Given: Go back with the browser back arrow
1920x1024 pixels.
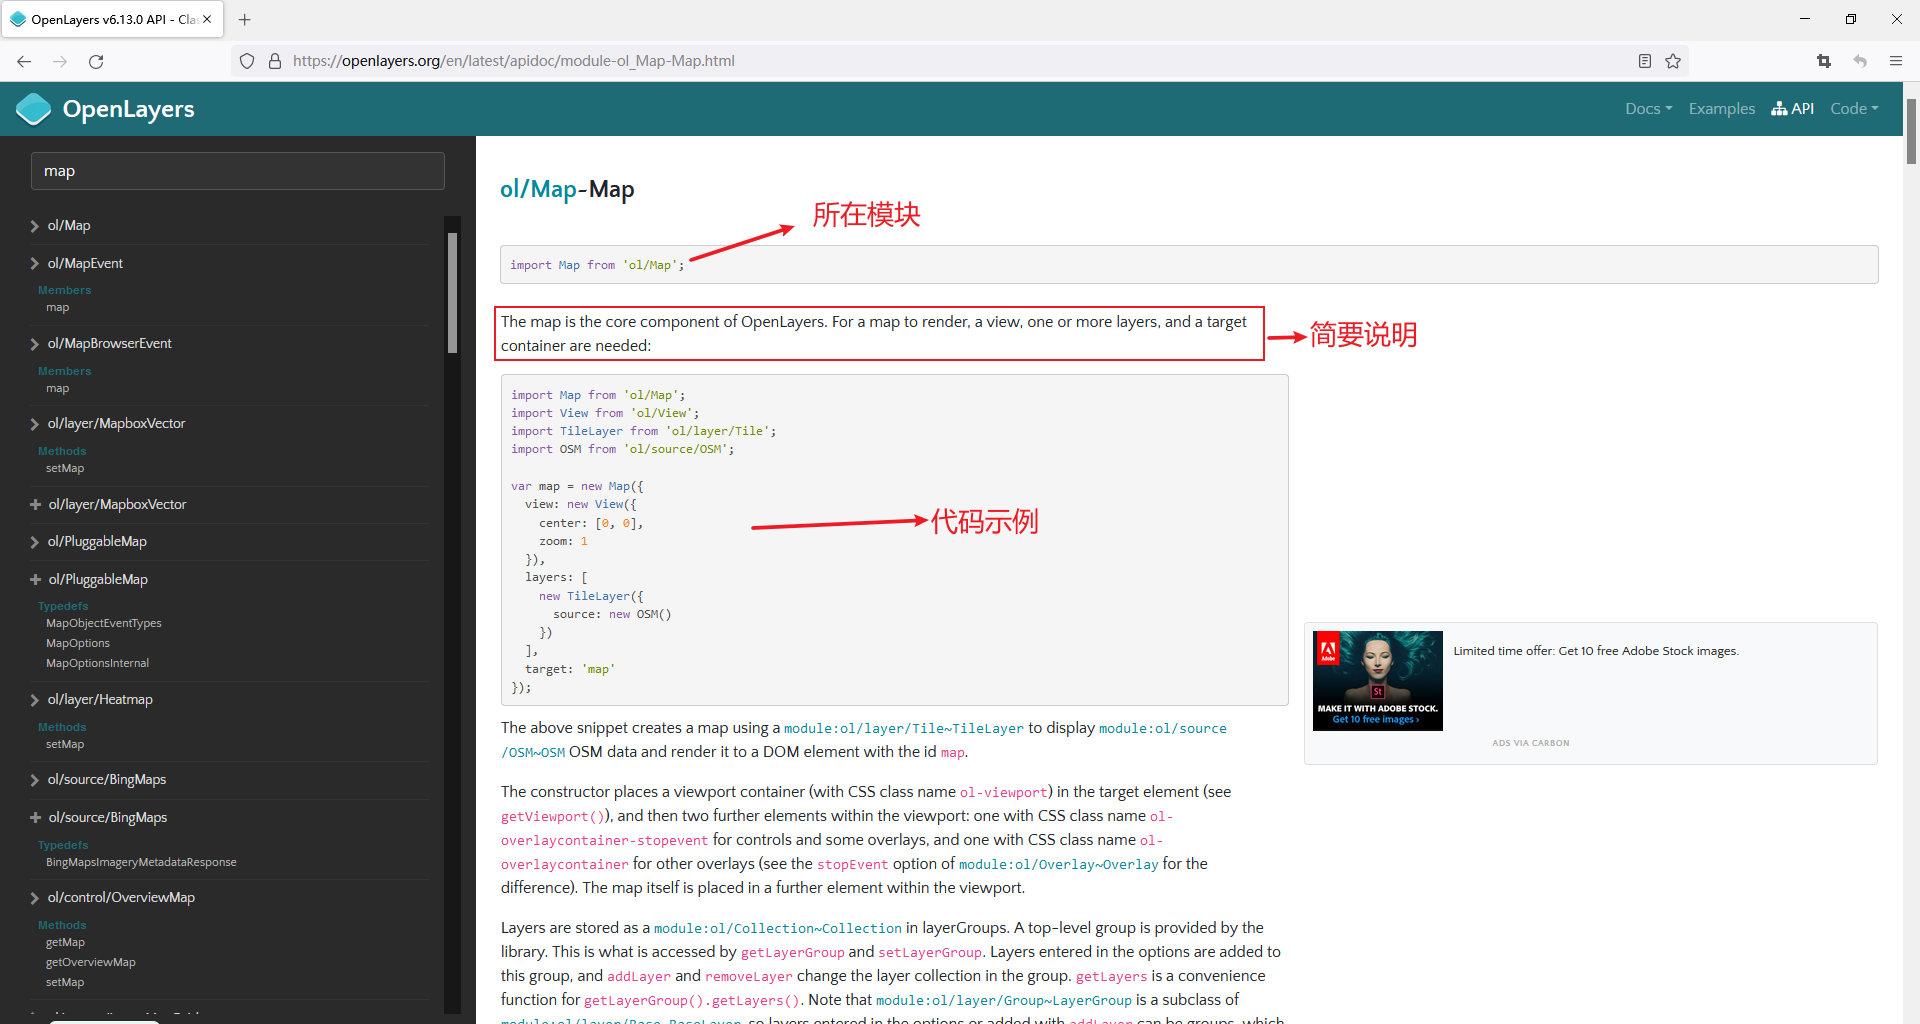Looking at the screenshot, I should pyautogui.click(x=24, y=61).
